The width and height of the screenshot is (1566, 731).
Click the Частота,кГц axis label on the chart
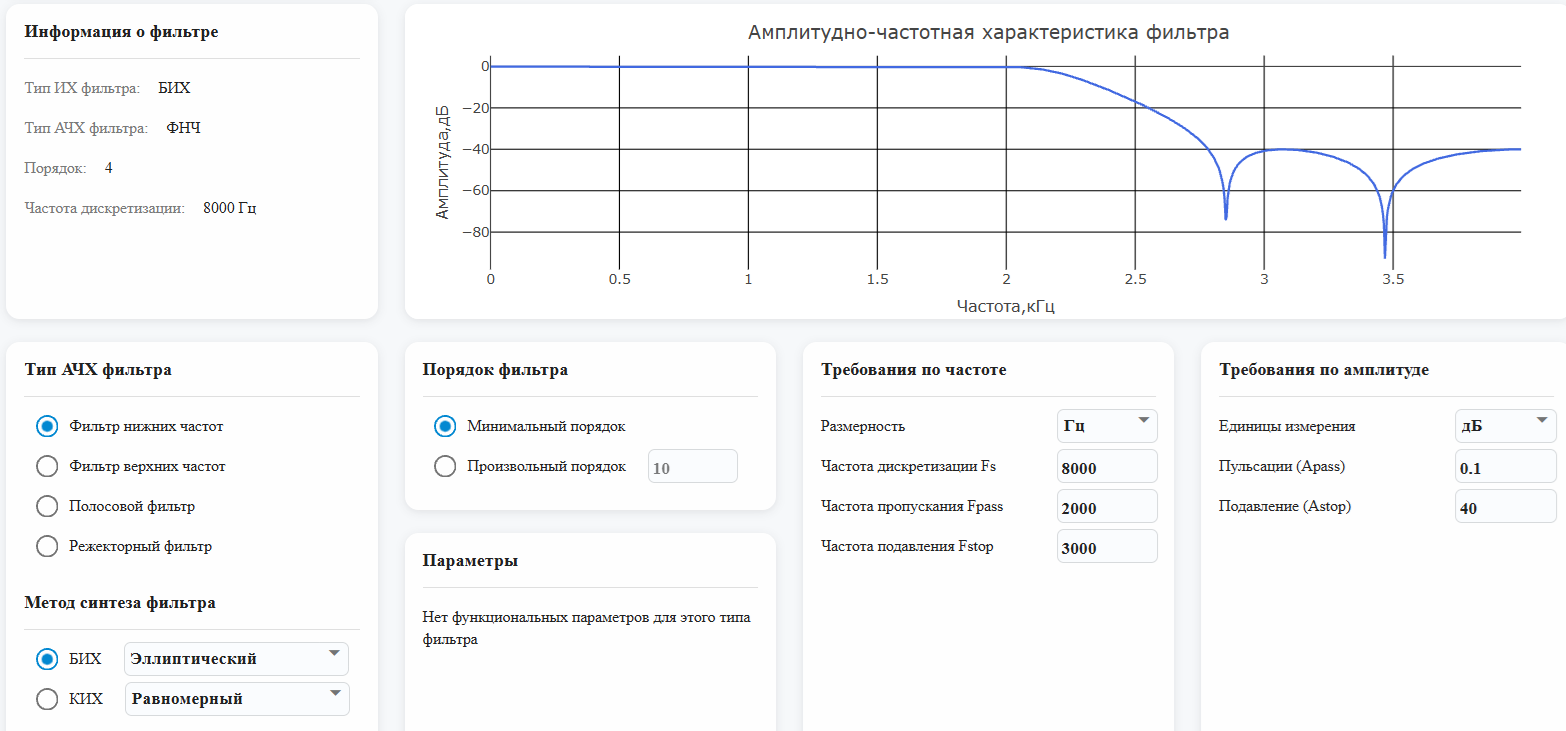1005,306
